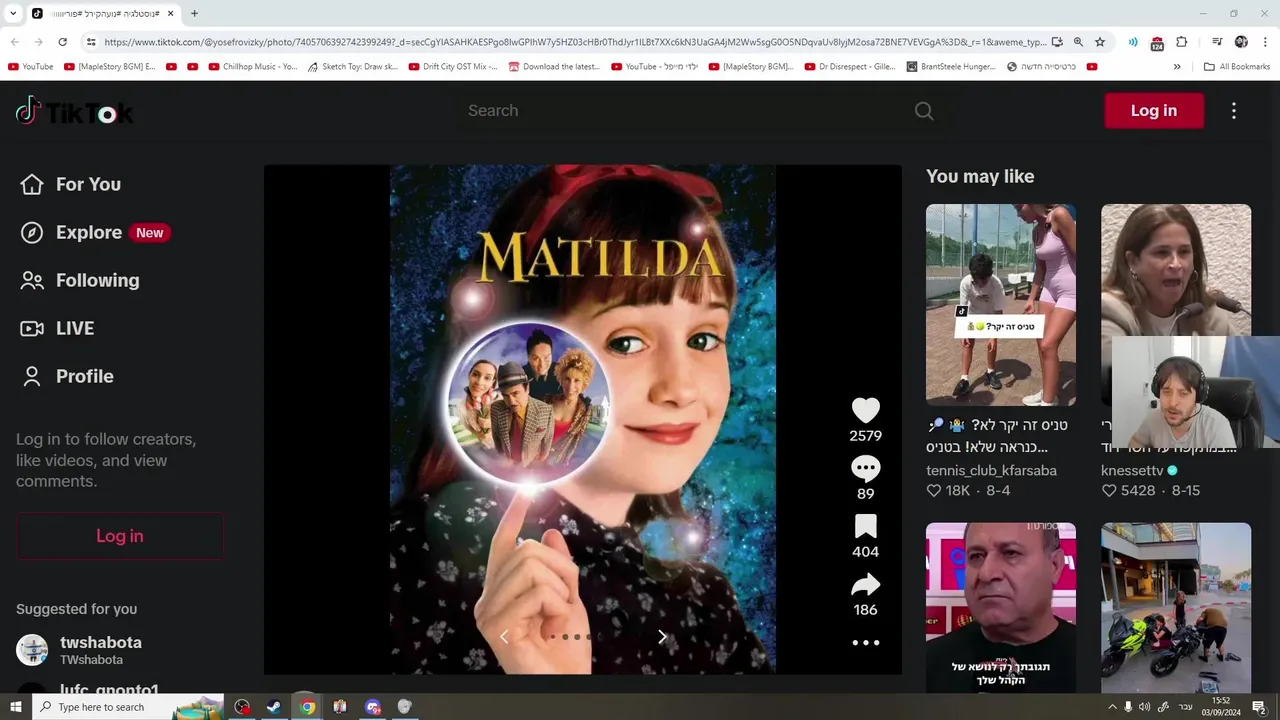Switch the input language indicator
Viewport: 1280px width, 720px height.
[1185, 707]
